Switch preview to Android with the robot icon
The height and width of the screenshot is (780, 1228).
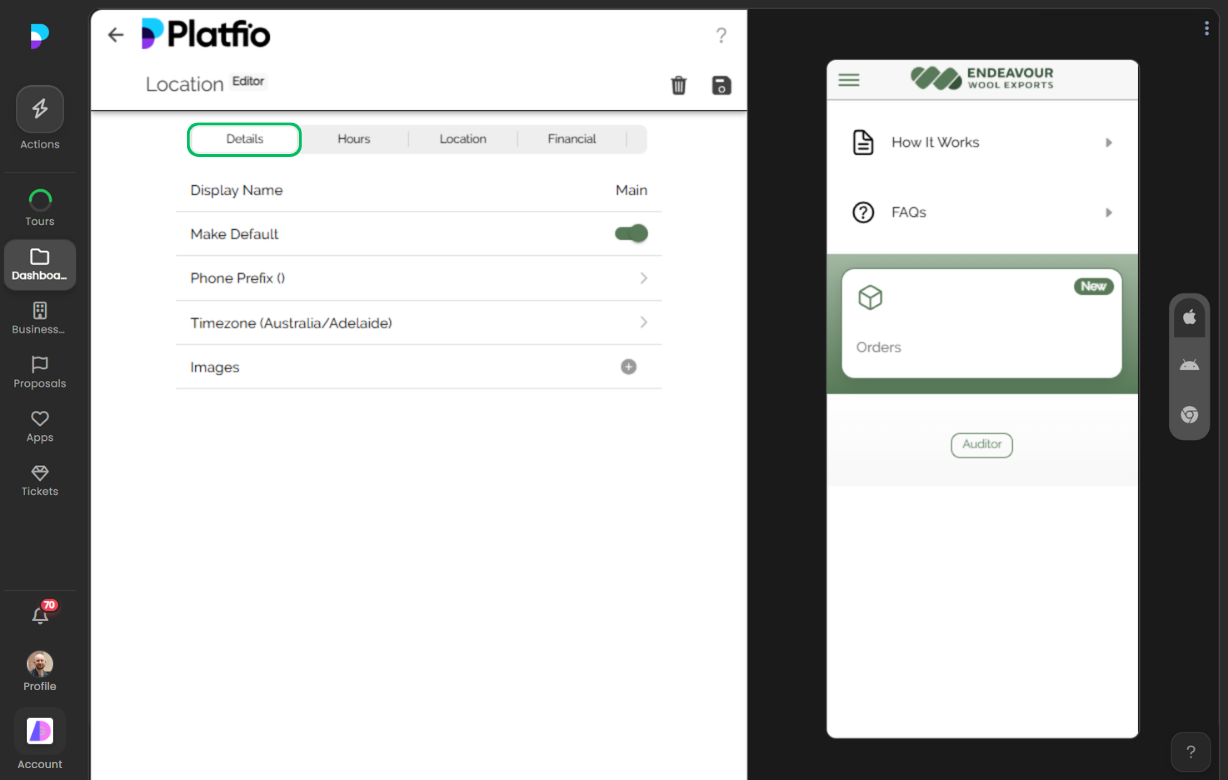[1189, 364]
